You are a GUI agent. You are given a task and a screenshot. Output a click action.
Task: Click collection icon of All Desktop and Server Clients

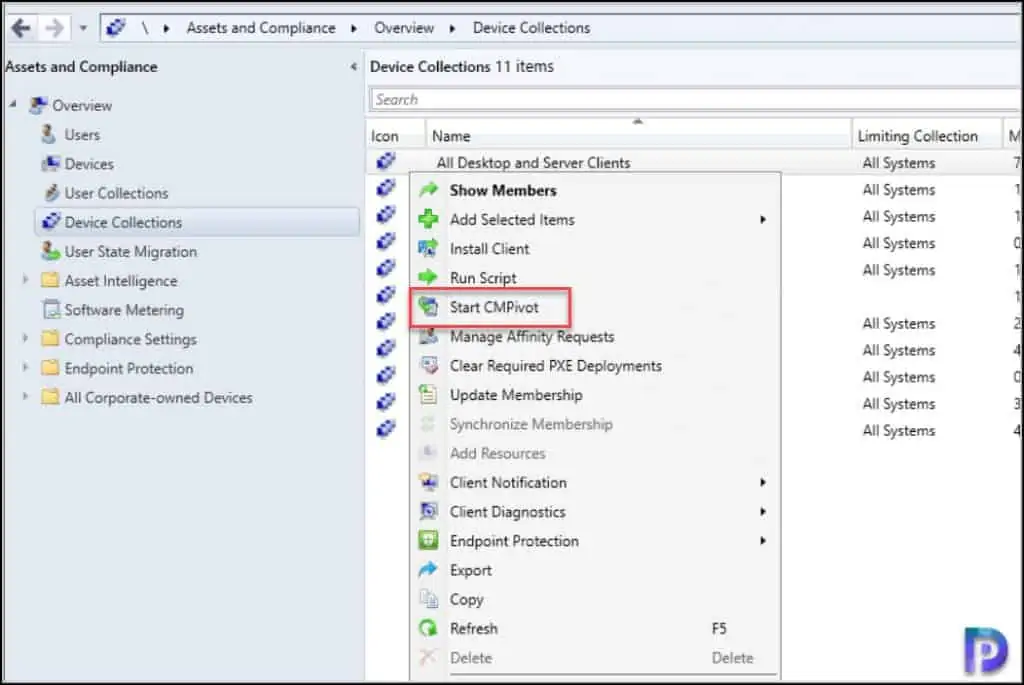pyautogui.click(x=386, y=161)
